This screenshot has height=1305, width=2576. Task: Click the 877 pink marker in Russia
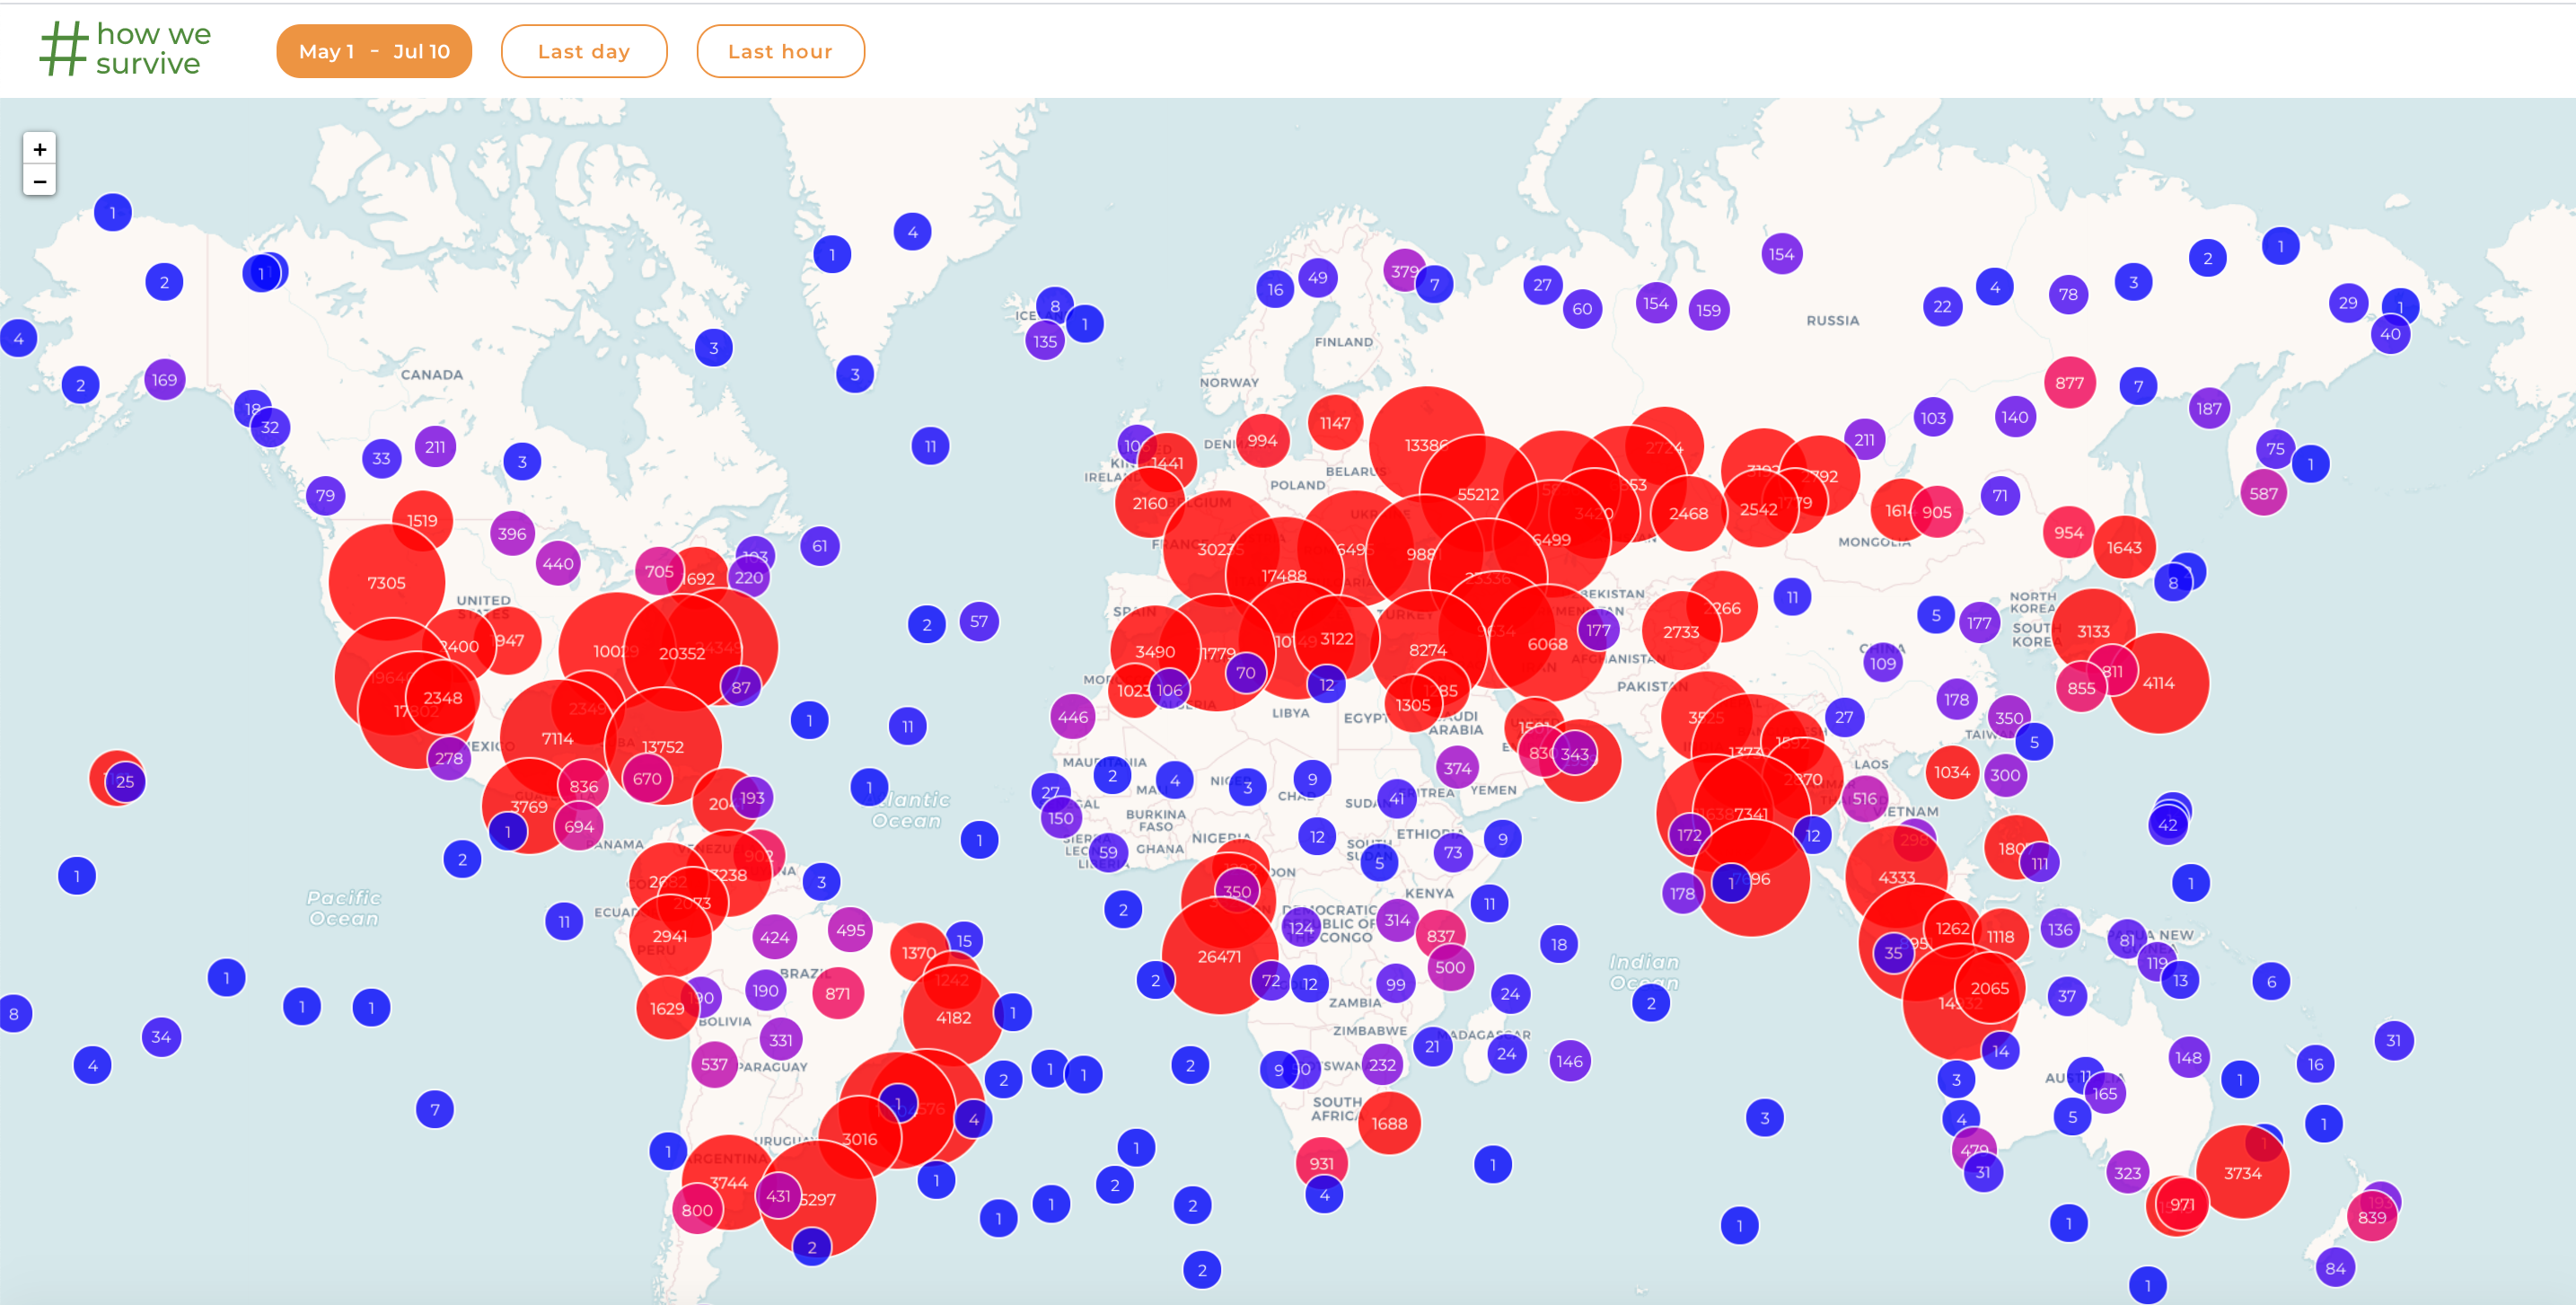click(2069, 383)
